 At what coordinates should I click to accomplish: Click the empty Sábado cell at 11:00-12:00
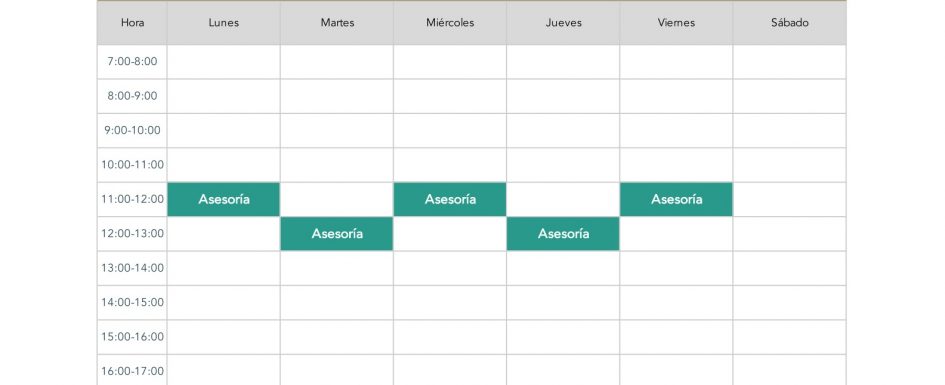[x=790, y=199]
